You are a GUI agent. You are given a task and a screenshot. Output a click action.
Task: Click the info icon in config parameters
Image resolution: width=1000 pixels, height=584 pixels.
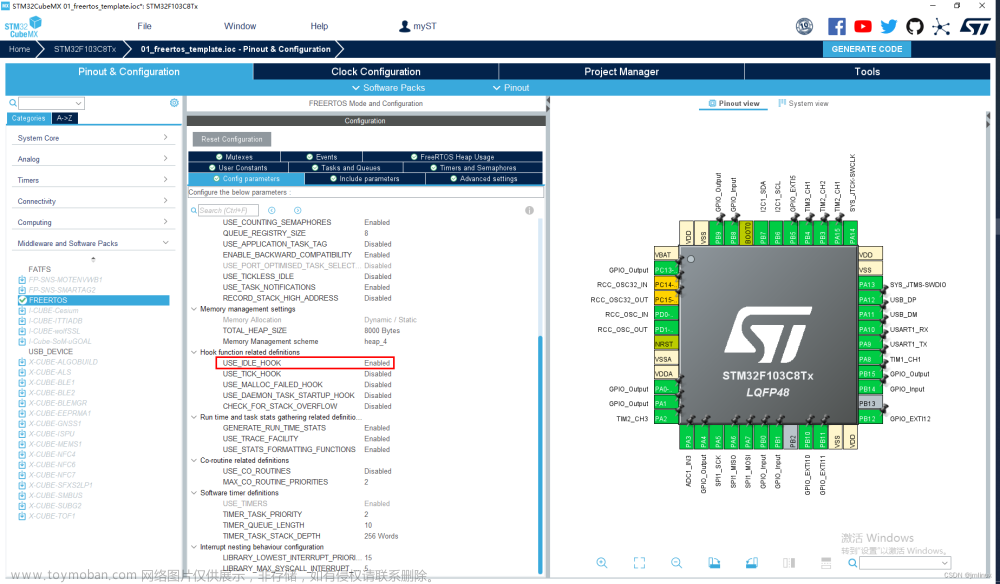point(529,210)
